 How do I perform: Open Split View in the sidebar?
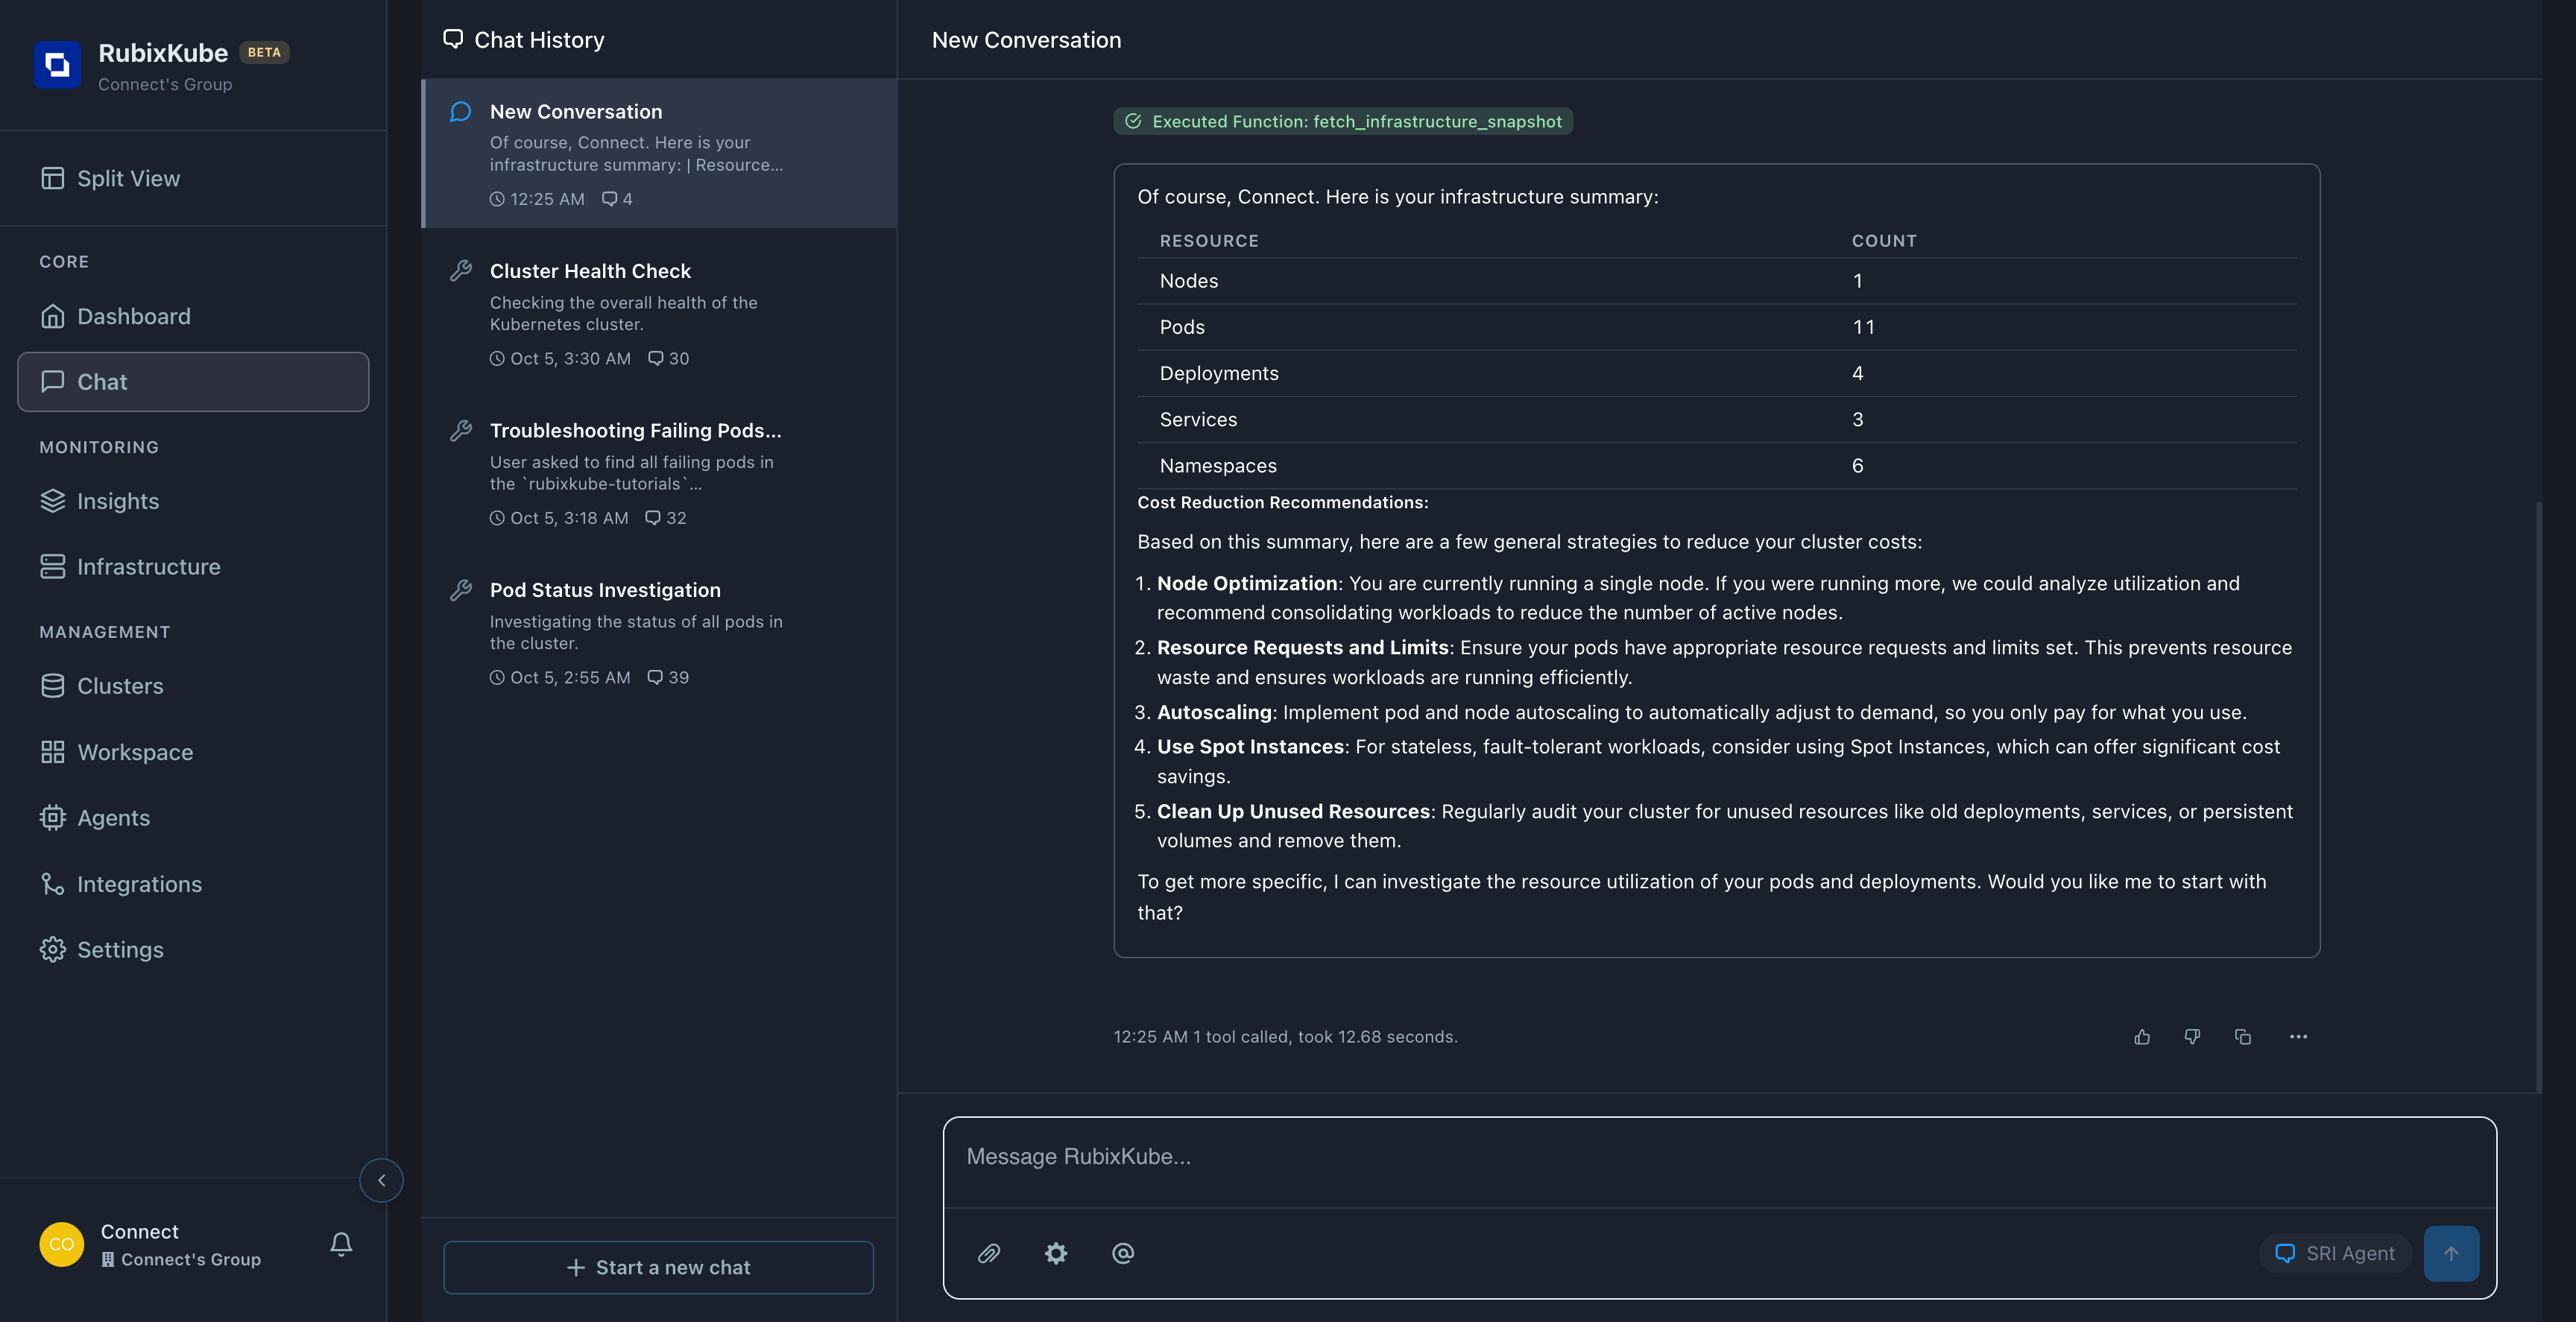click(x=128, y=178)
